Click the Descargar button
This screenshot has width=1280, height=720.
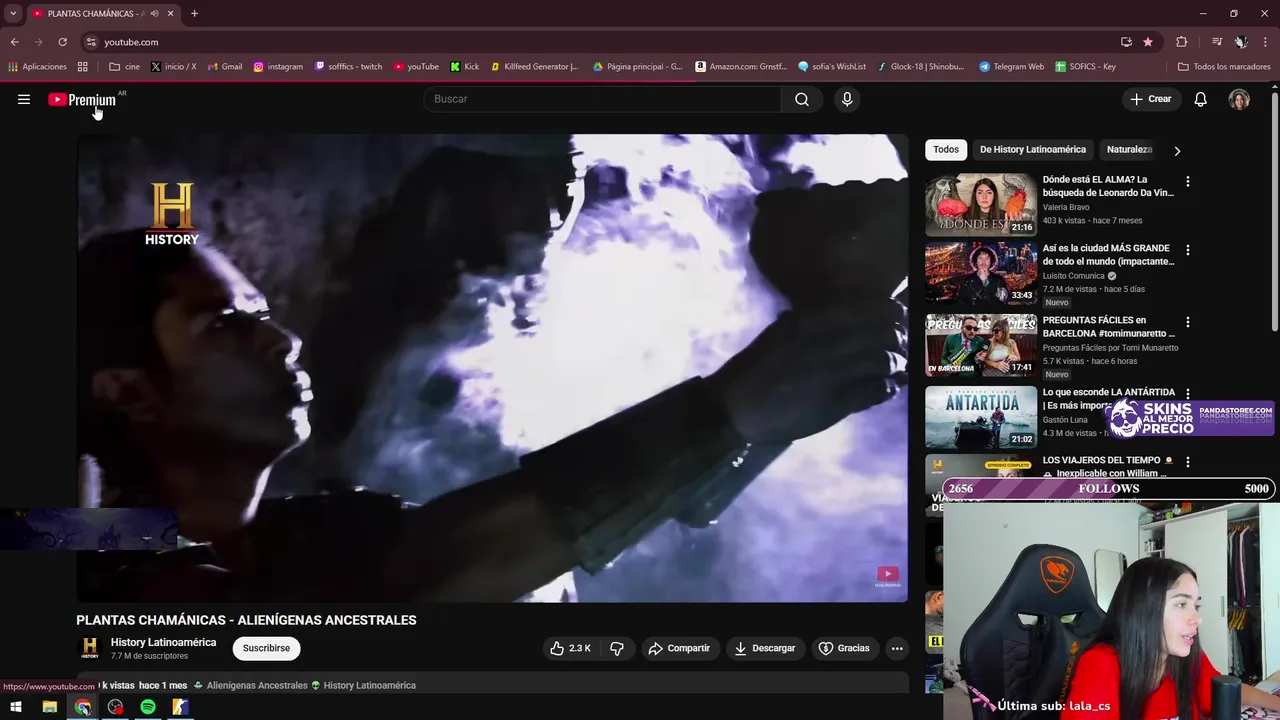(x=765, y=648)
